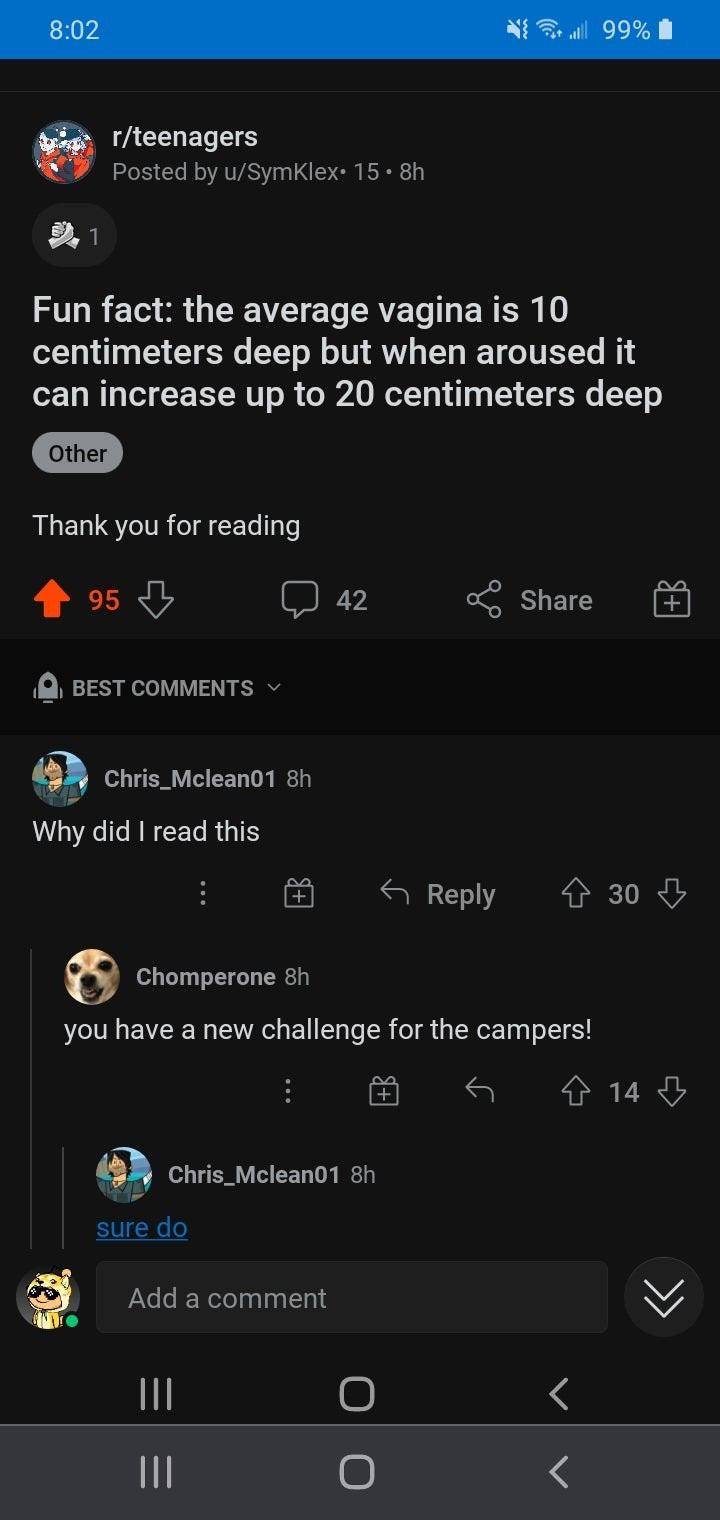This screenshot has height=1520, width=720.
Task: Downvote the post
Action: [x=155, y=600]
